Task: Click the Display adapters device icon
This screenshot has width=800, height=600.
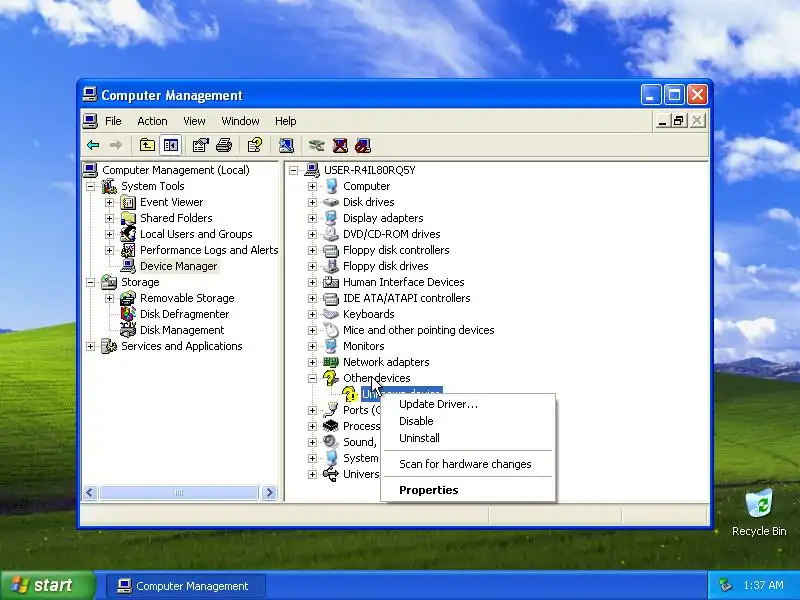Action: click(331, 218)
